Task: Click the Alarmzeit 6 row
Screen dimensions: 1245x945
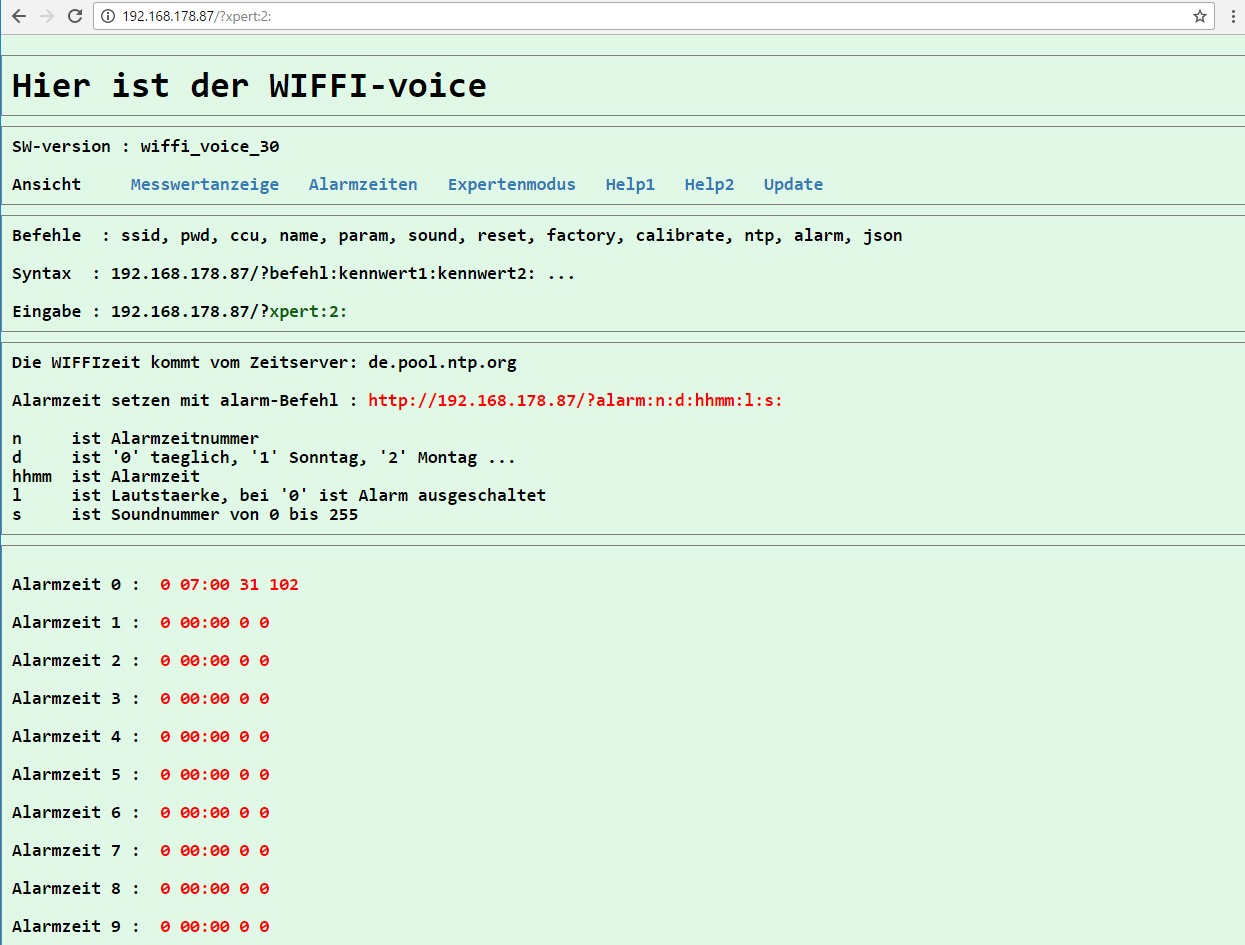Action: [140, 812]
